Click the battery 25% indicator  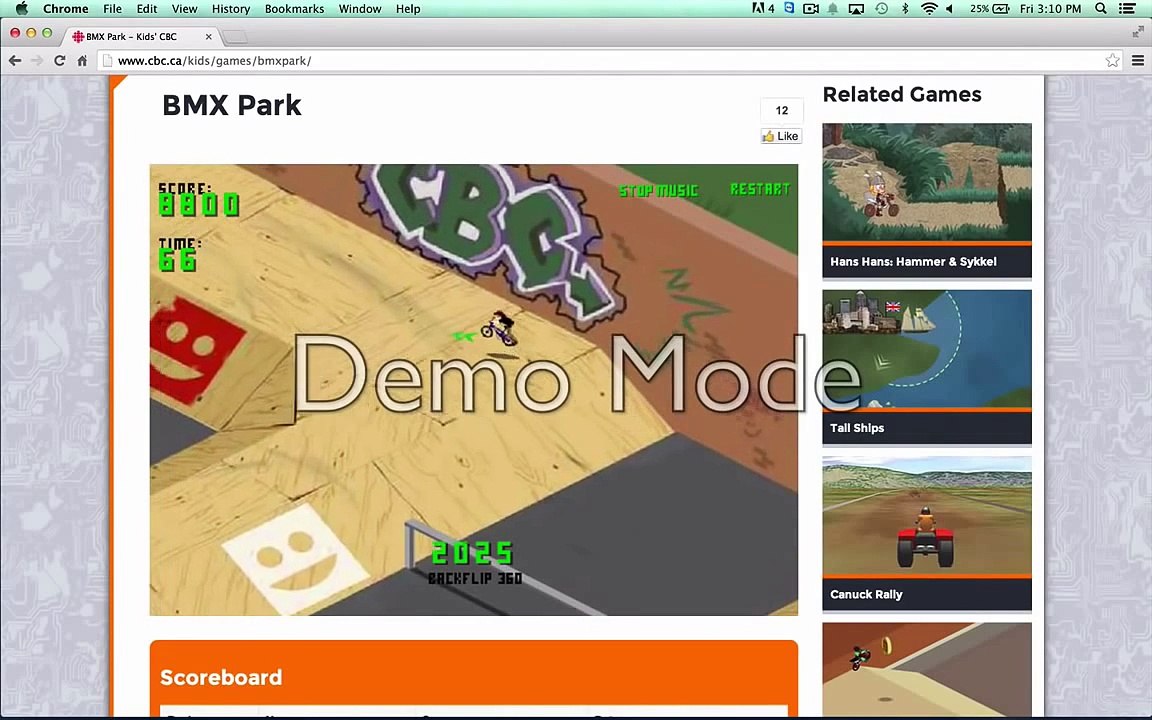[989, 9]
